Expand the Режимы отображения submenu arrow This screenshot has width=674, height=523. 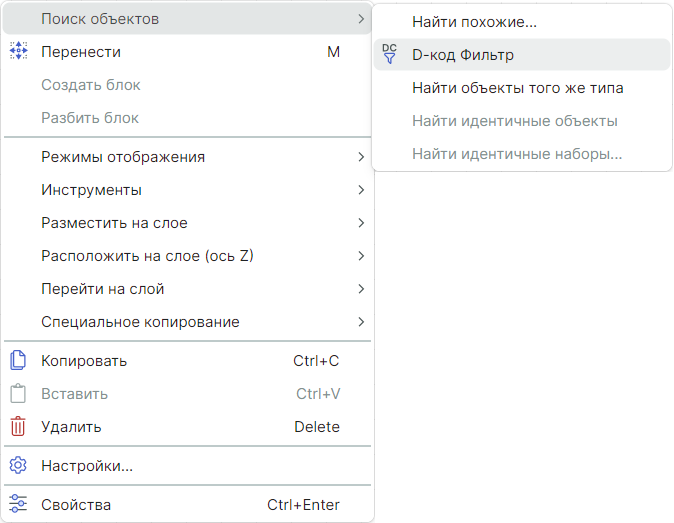[x=360, y=157]
